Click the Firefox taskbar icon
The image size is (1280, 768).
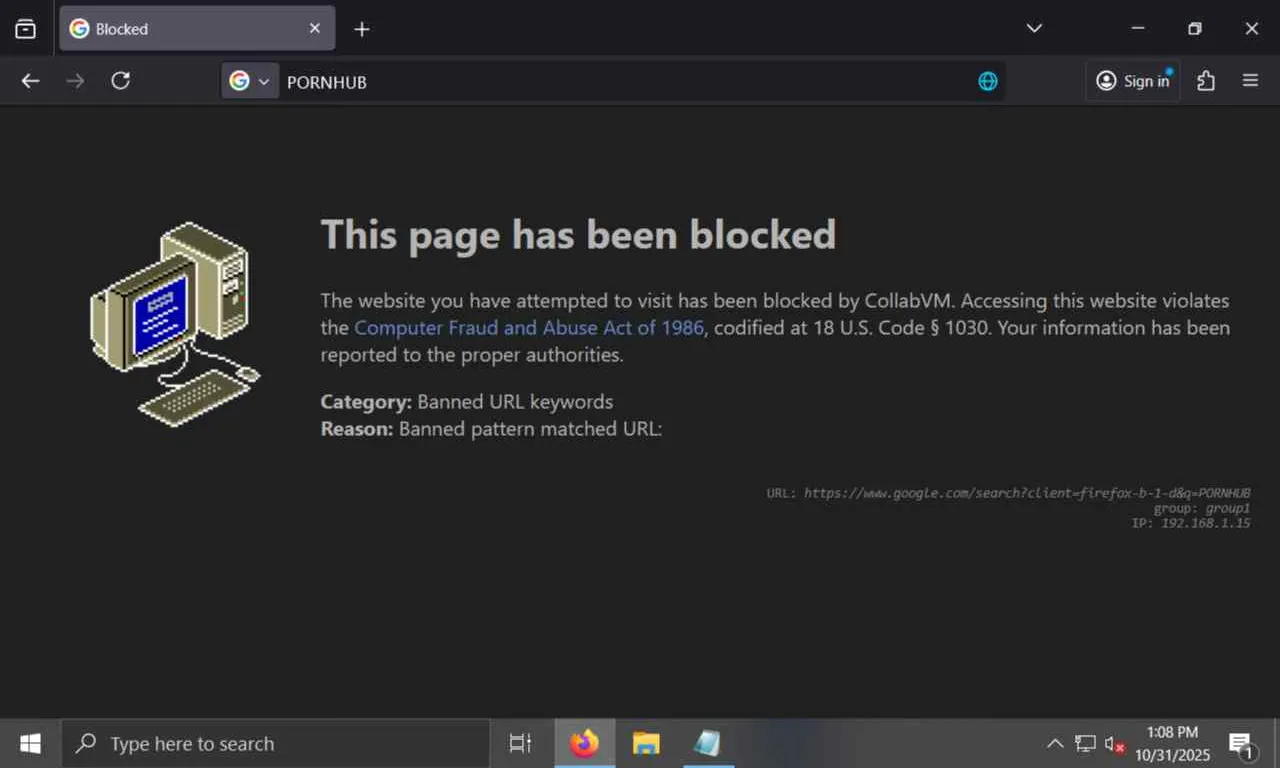pos(584,743)
